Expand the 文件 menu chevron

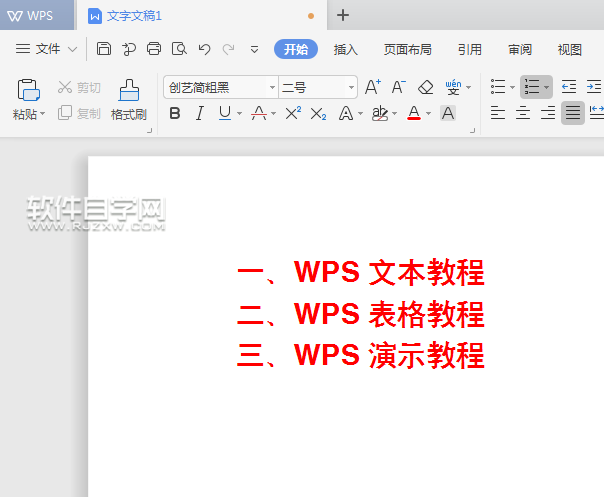pos(72,49)
